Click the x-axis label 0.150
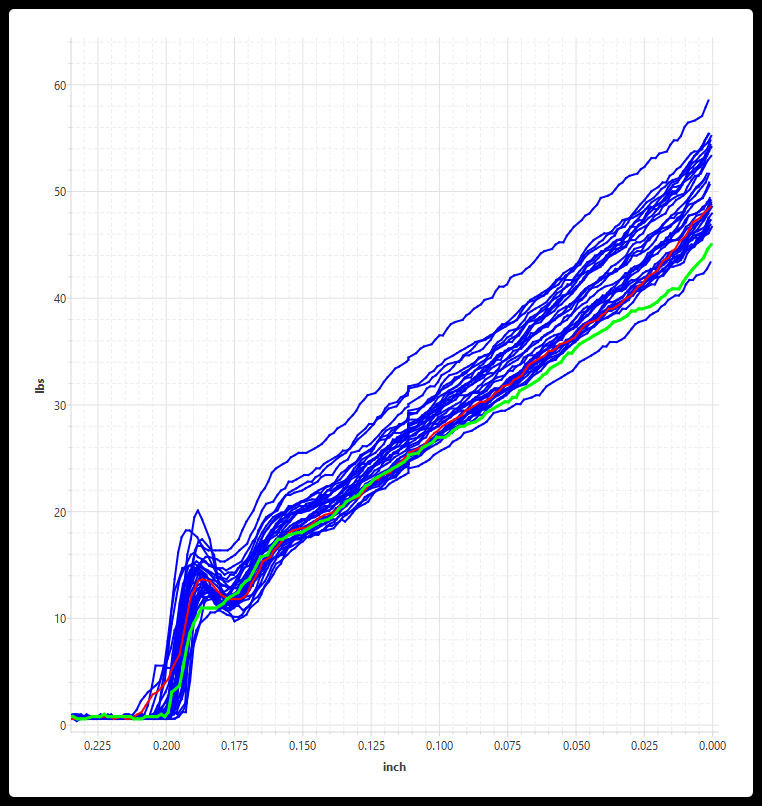This screenshot has width=762, height=806. pos(302,746)
